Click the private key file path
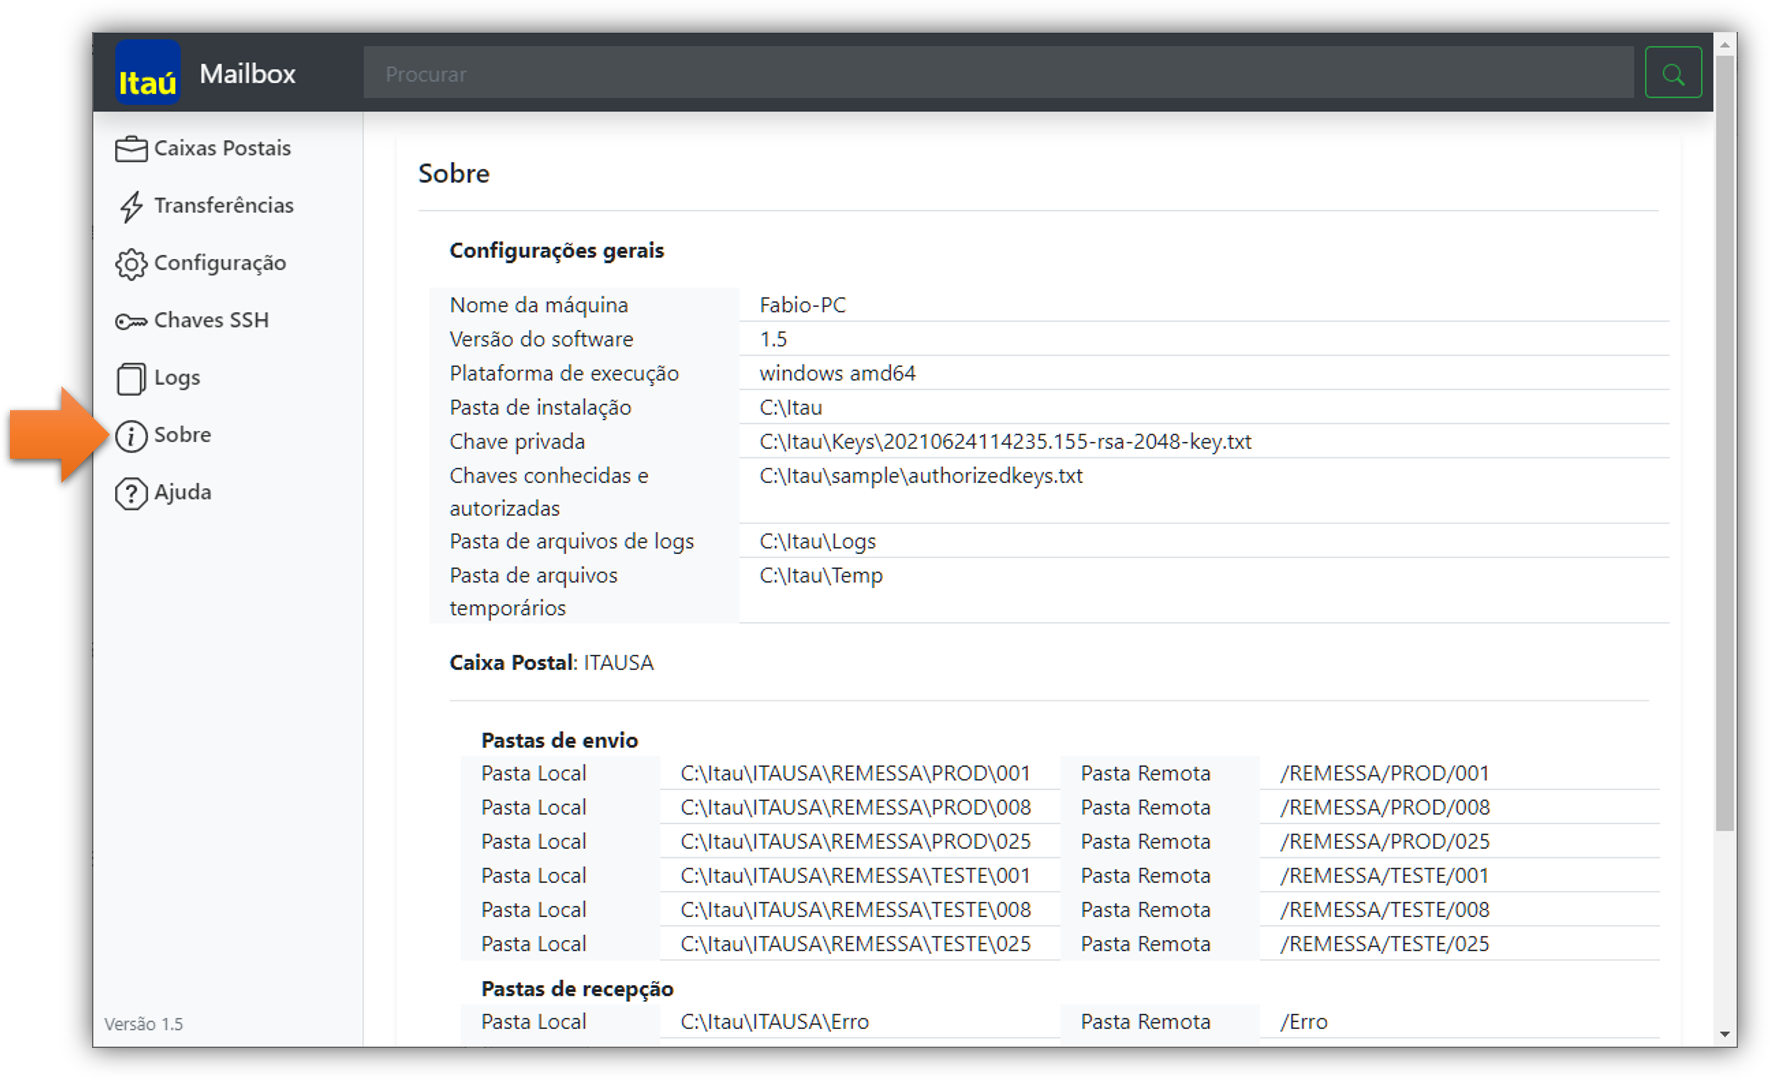Image resolution: width=1770 pixels, height=1080 pixels. pyautogui.click(x=1005, y=441)
